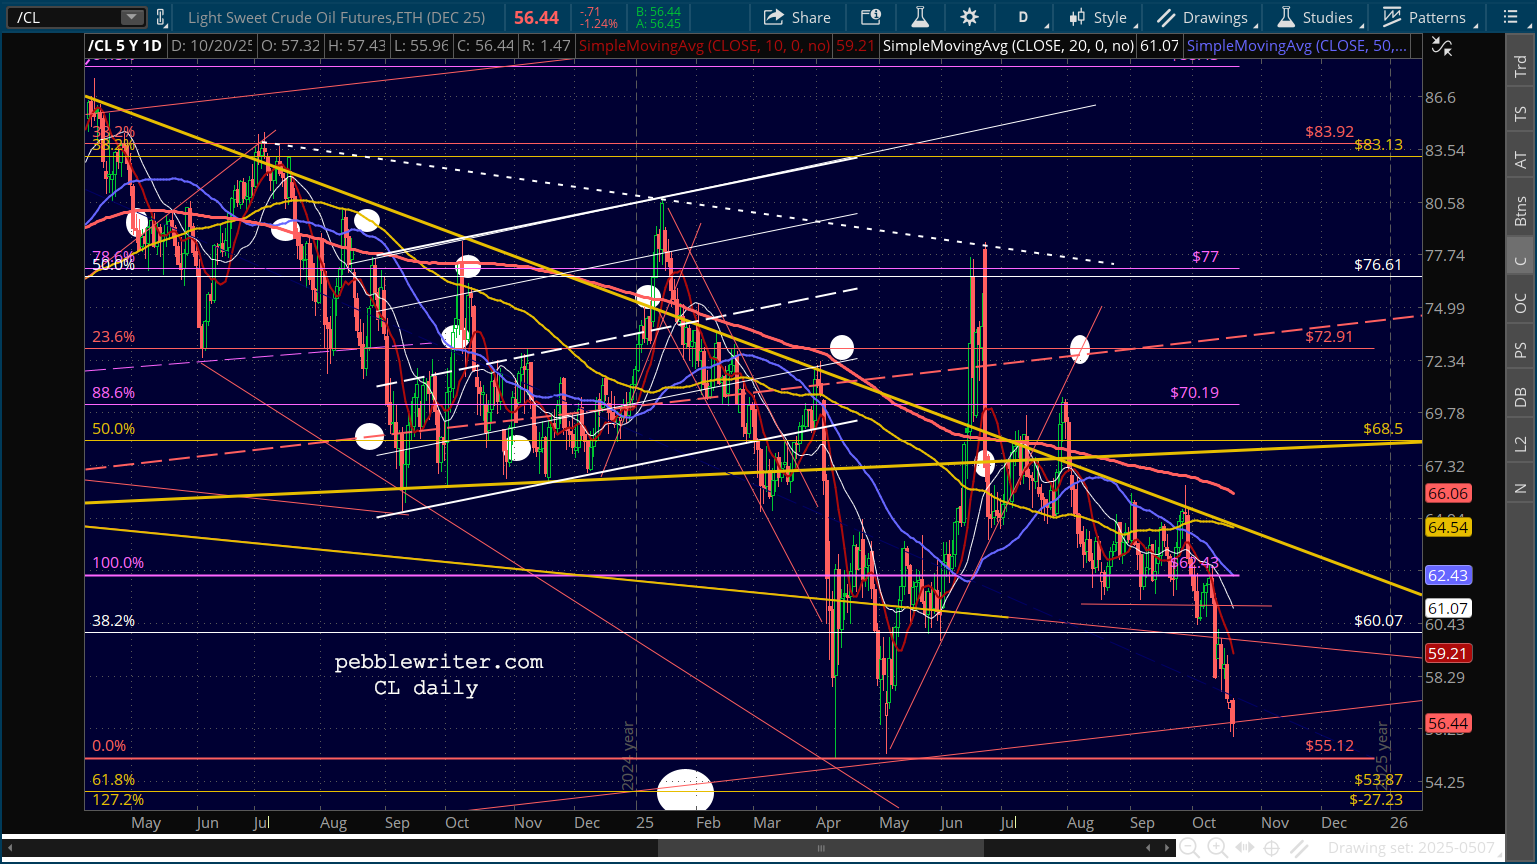Click the 56.44 current price bubble
This screenshot has width=1537, height=864.
pos(1448,723)
